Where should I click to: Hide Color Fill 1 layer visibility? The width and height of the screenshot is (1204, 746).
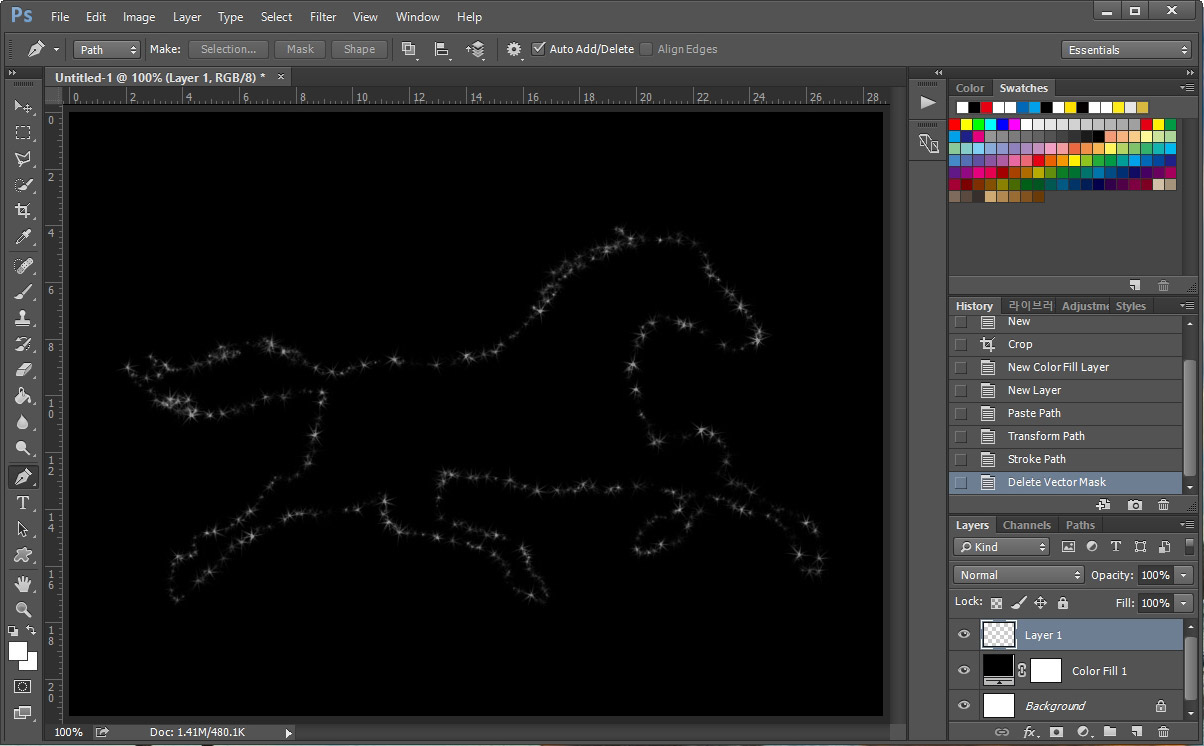(964, 670)
